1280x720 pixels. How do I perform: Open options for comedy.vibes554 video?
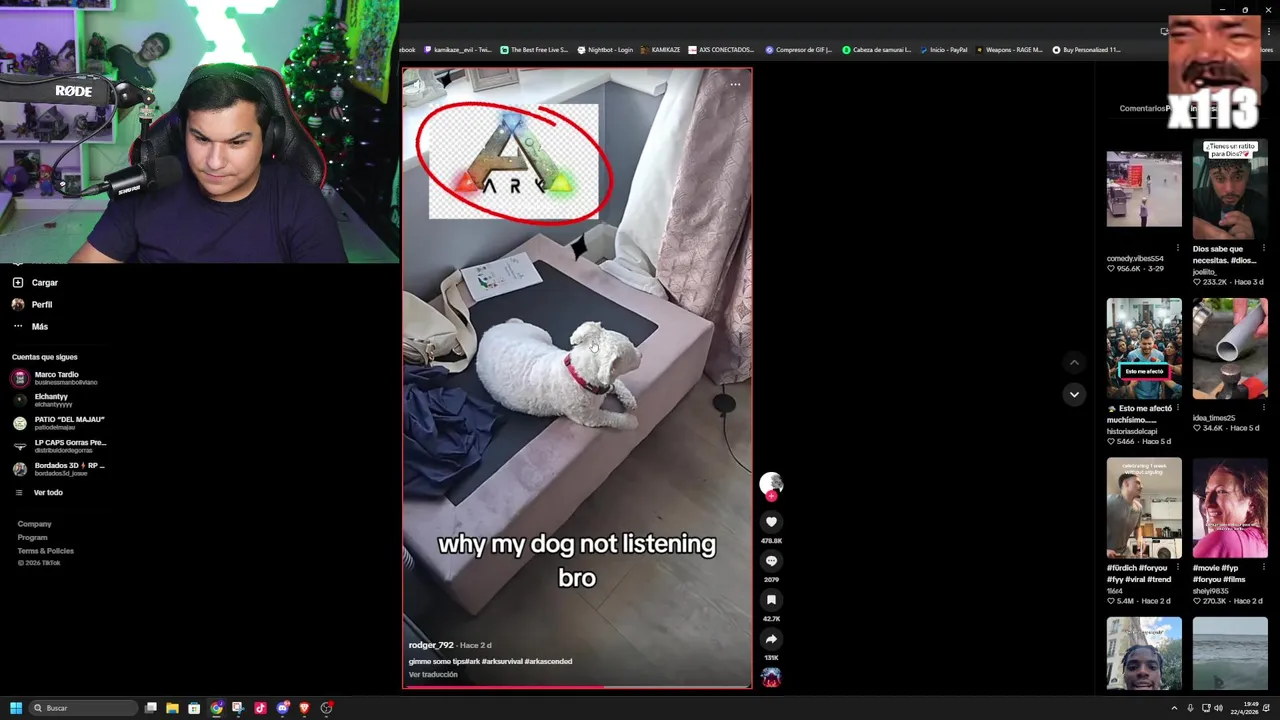pyautogui.click(x=1178, y=249)
